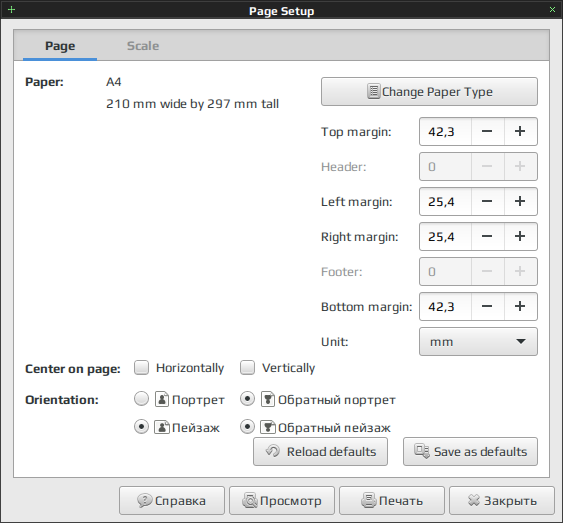Click the Portrait orientation page icon
The height and width of the screenshot is (523, 563).
(162, 399)
